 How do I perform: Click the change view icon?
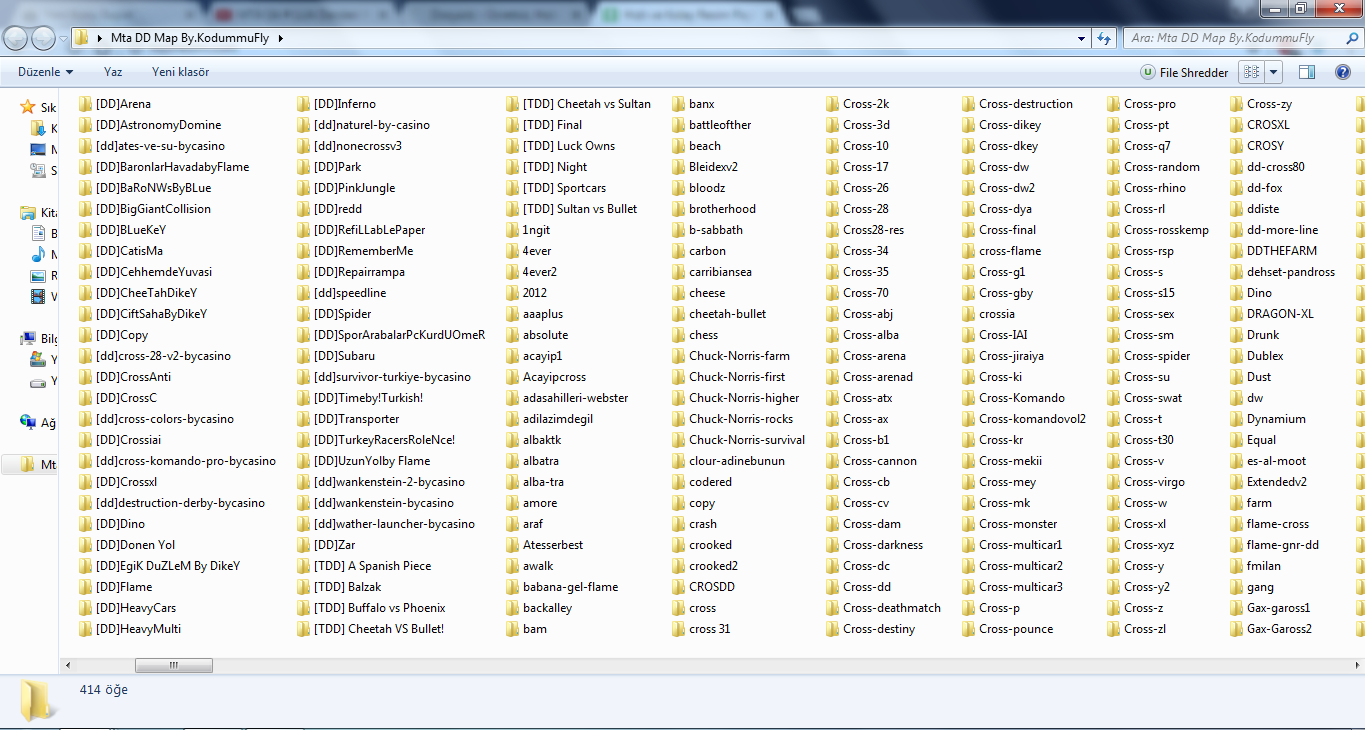(1251, 72)
